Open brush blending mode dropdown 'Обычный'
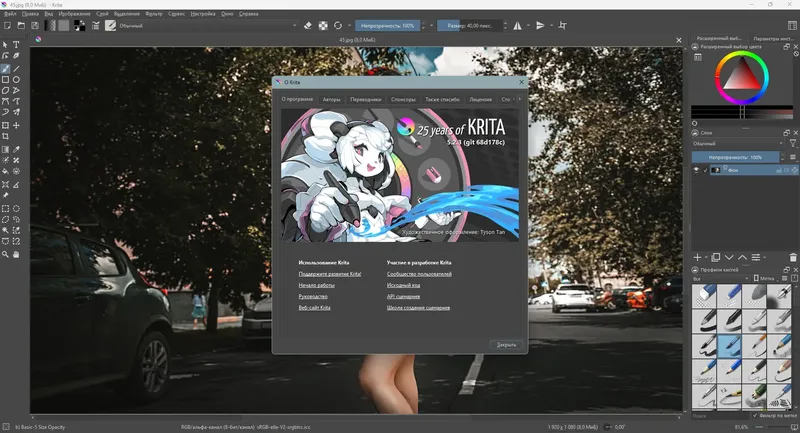 point(208,26)
